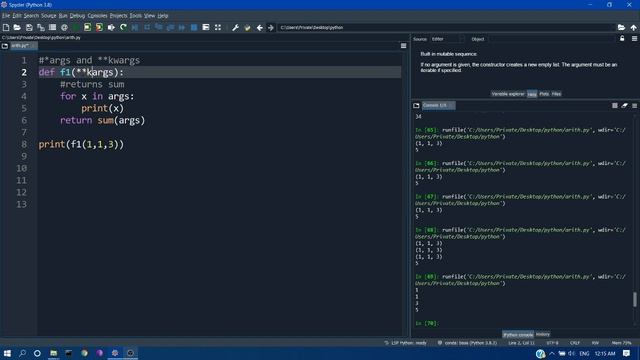The image size is (640, 360).
Task: Browse editor tabs folder icon
Action: coord(5,46)
